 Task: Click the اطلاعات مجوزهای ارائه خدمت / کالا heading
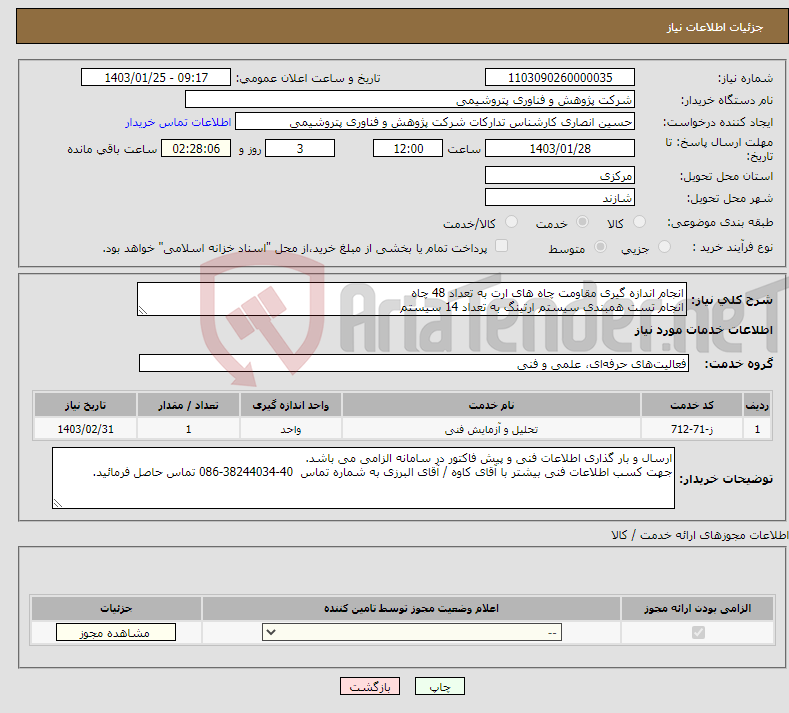699,535
